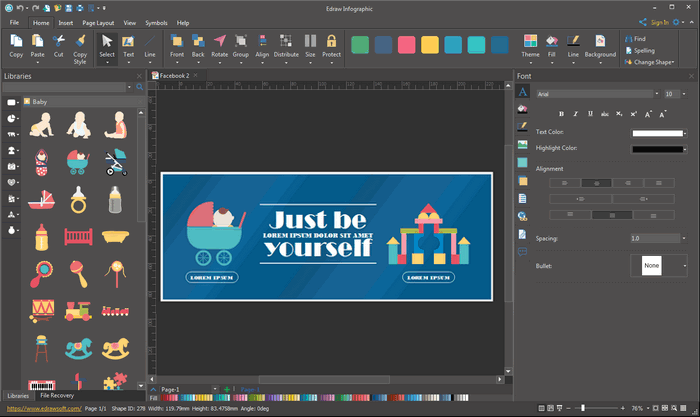Click the Change Shape button
This screenshot has height=417, width=700.
pyautogui.click(x=653, y=62)
